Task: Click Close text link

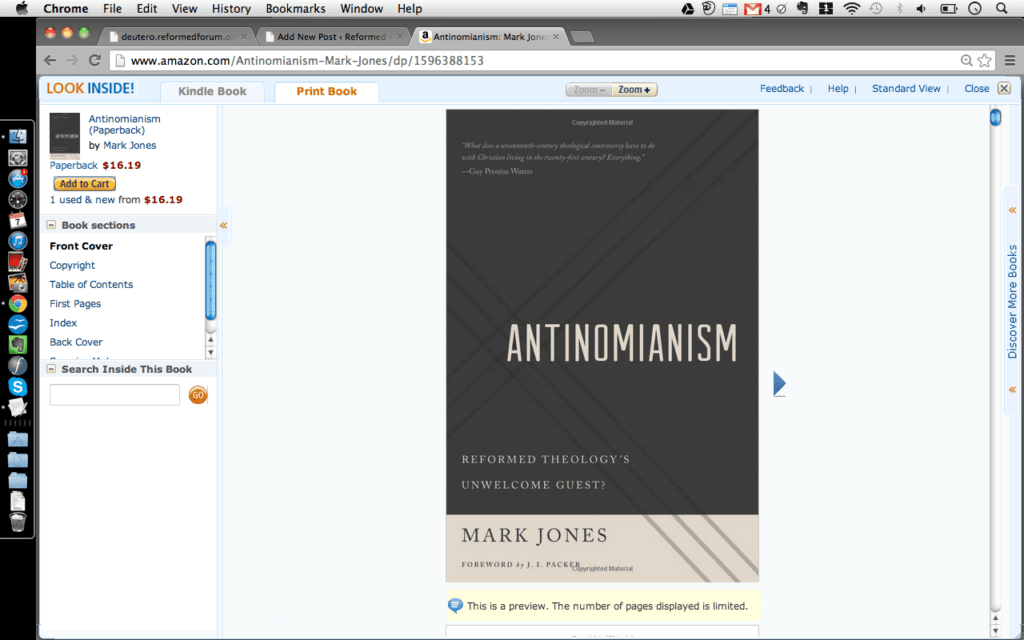Action: point(976,88)
